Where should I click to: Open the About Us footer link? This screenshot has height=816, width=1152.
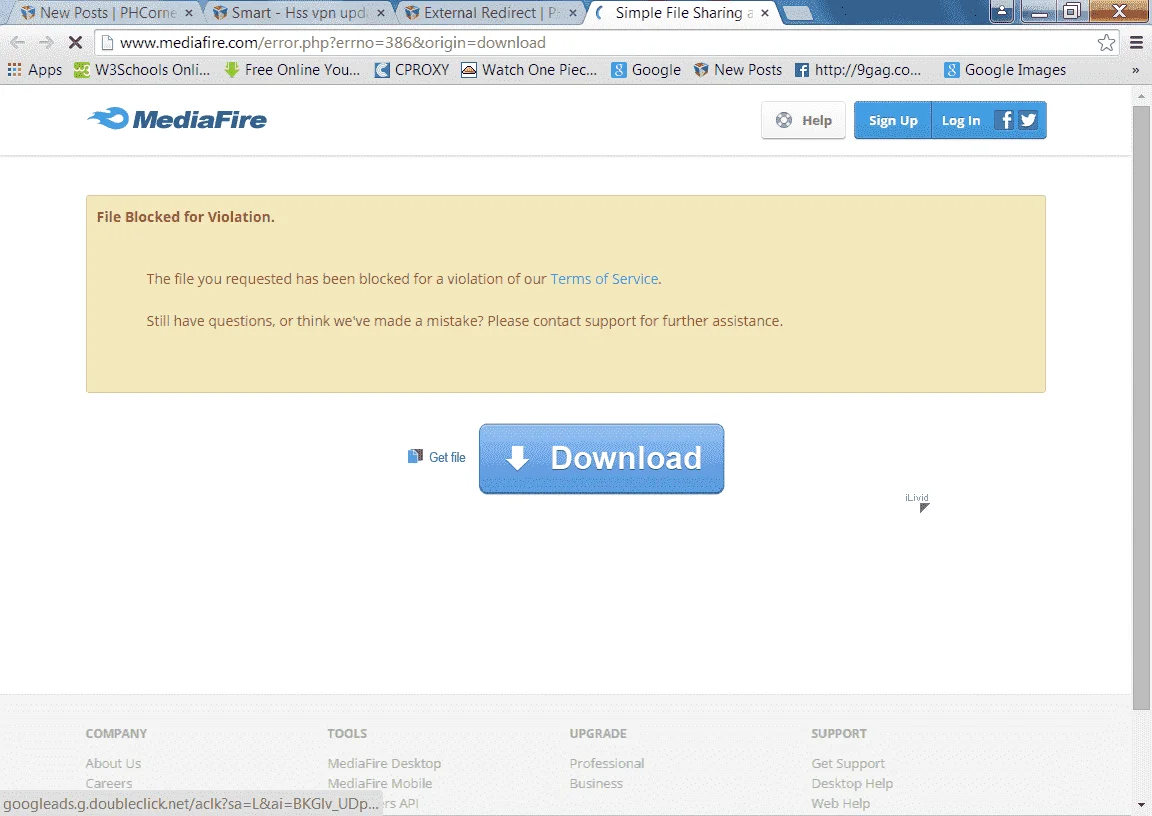click(x=113, y=763)
